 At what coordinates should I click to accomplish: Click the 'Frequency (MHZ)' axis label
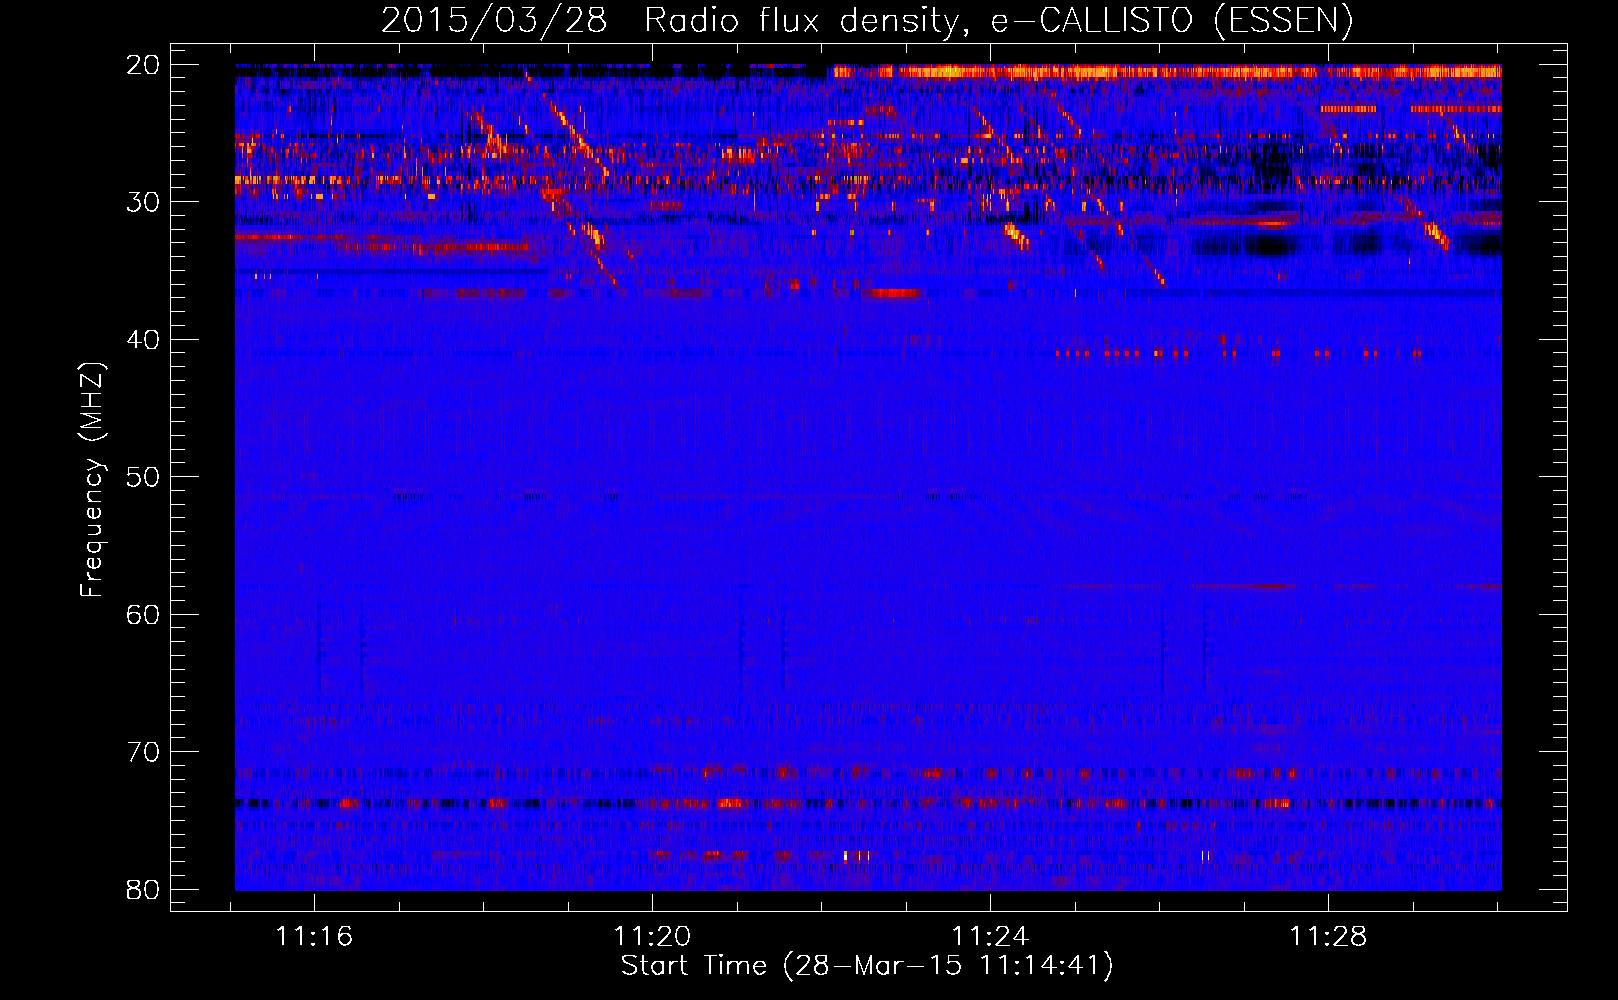click(92, 479)
